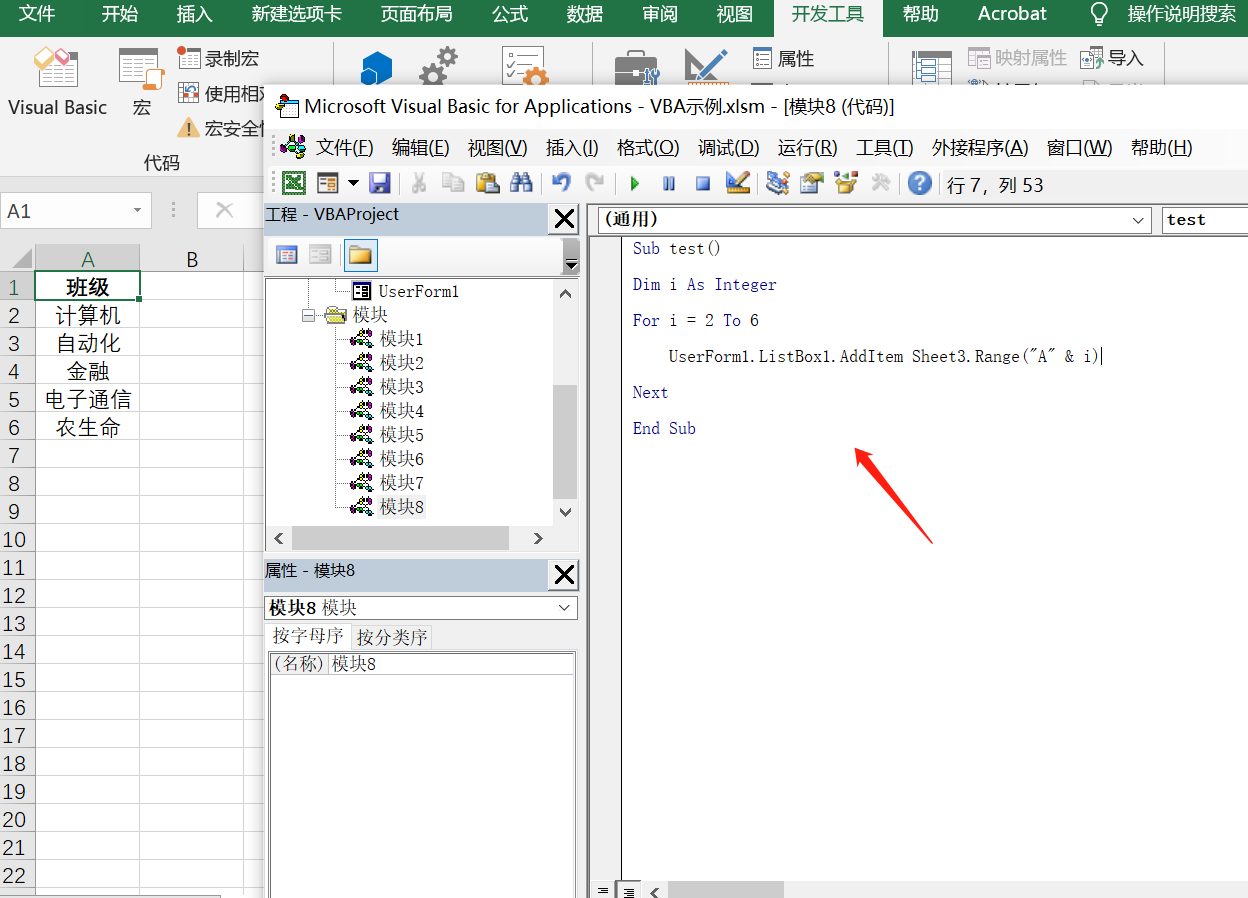Click the View Microsoft Excel icon
Screen dimensions: 1248x898
[x=294, y=183]
